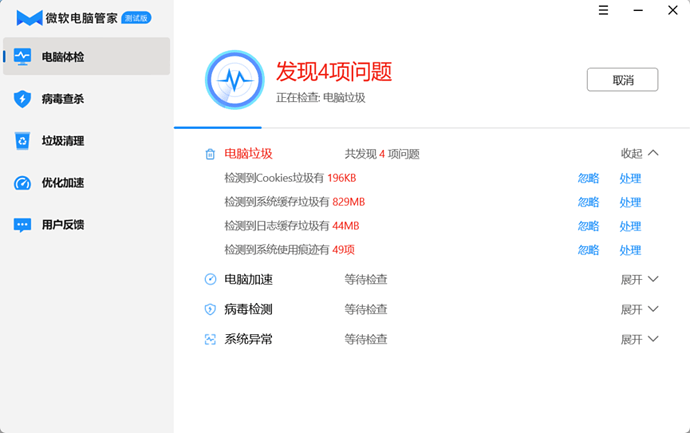Image resolution: width=690 pixels, height=433 pixels.
Task: Click the down chevron in 电脑加速 row
Action: click(x=653, y=279)
